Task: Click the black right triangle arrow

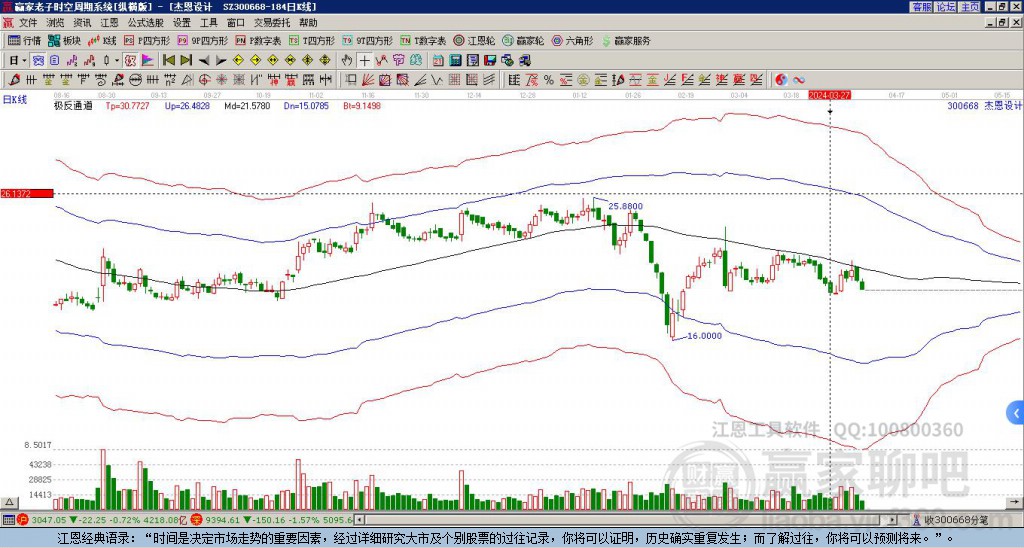Action: click(x=221, y=61)
